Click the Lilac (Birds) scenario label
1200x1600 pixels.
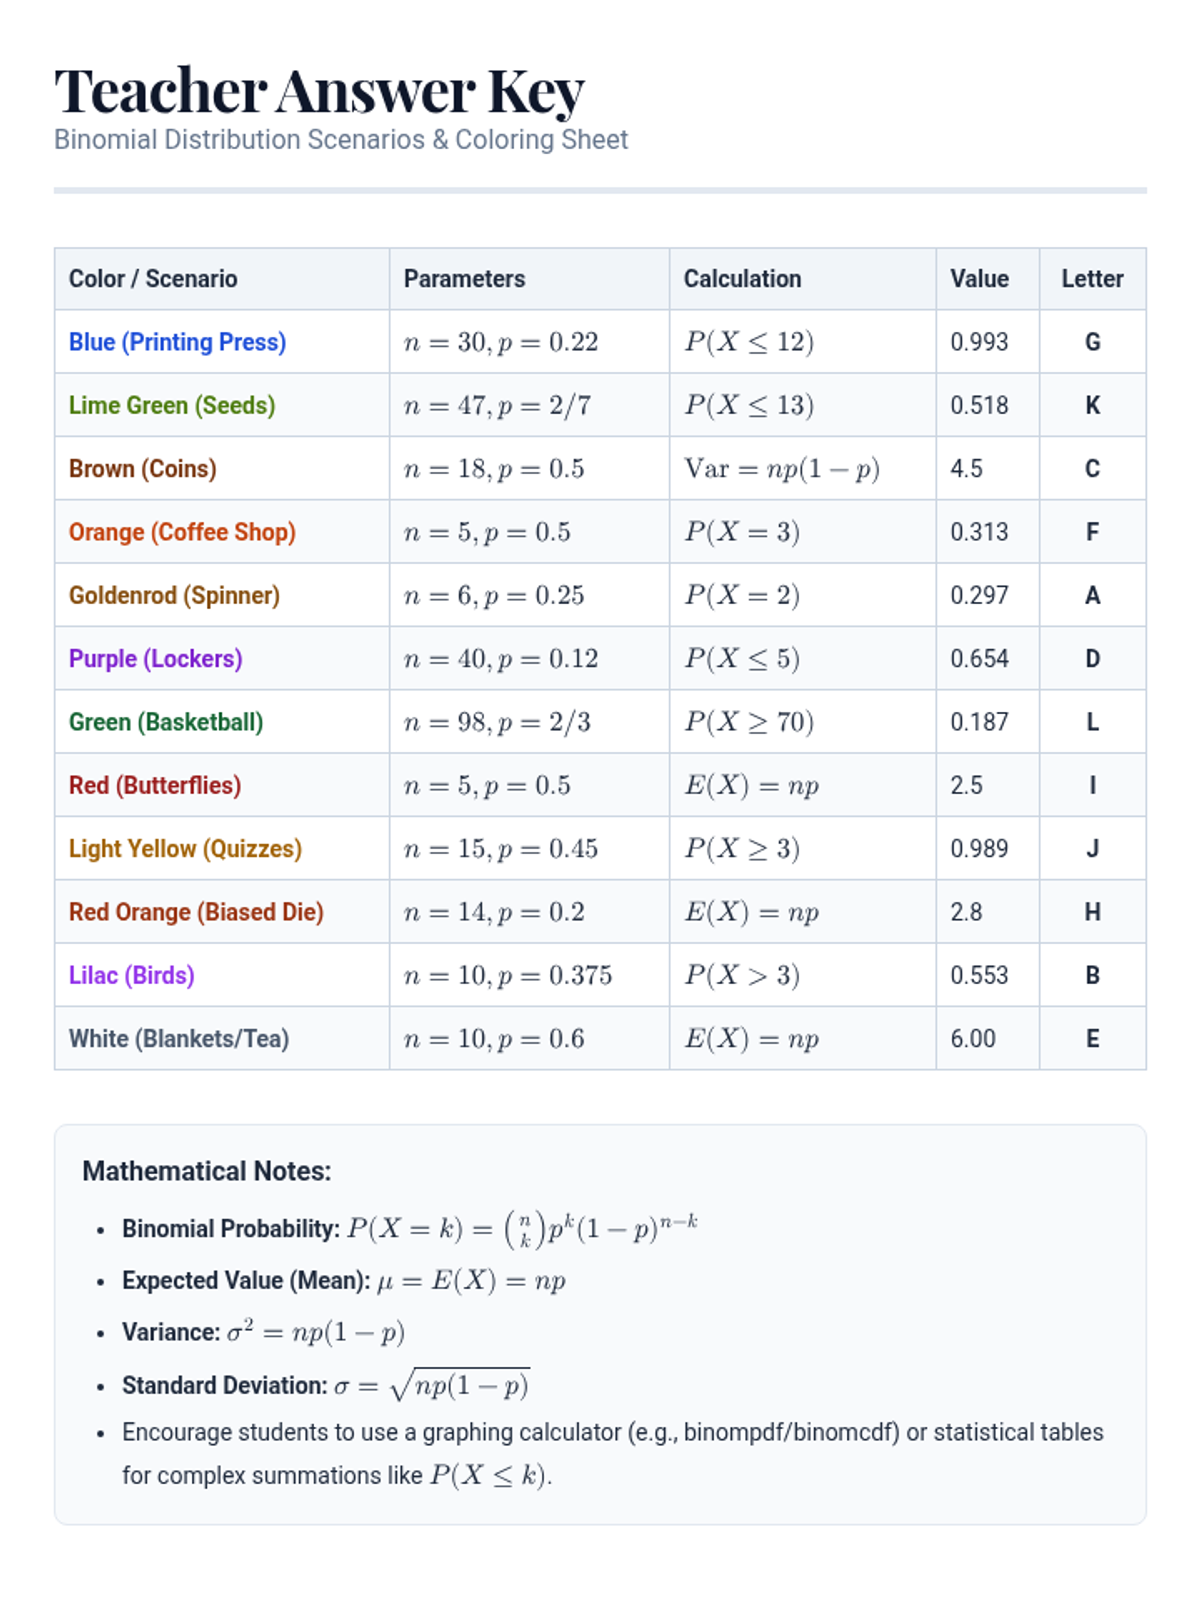(x=131, y=976)
